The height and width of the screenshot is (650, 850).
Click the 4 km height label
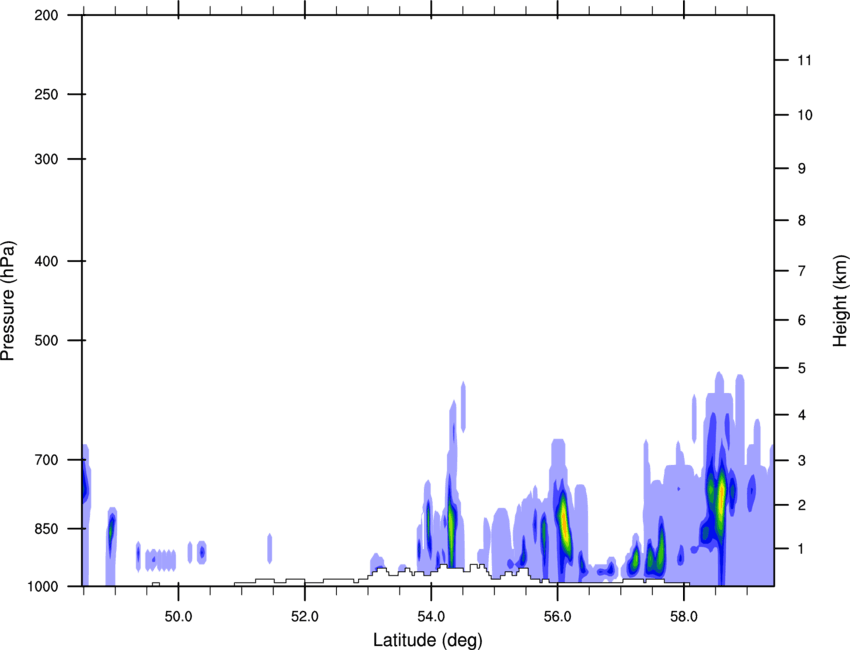(x=802, y=415)
